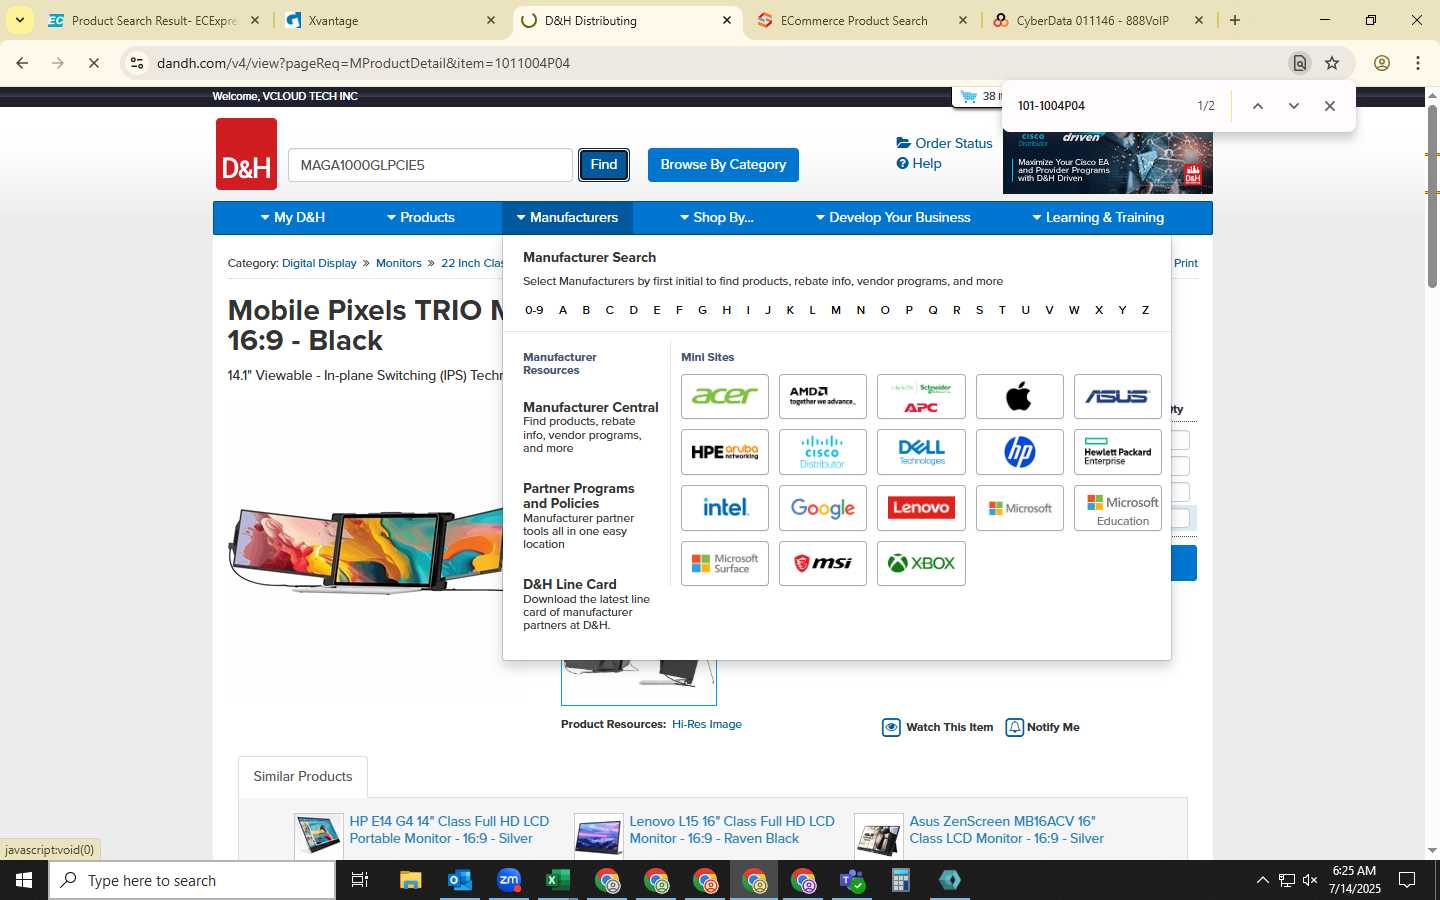Open a new browser tab
1440x900 pixels.
click(x=1235, y=20)
